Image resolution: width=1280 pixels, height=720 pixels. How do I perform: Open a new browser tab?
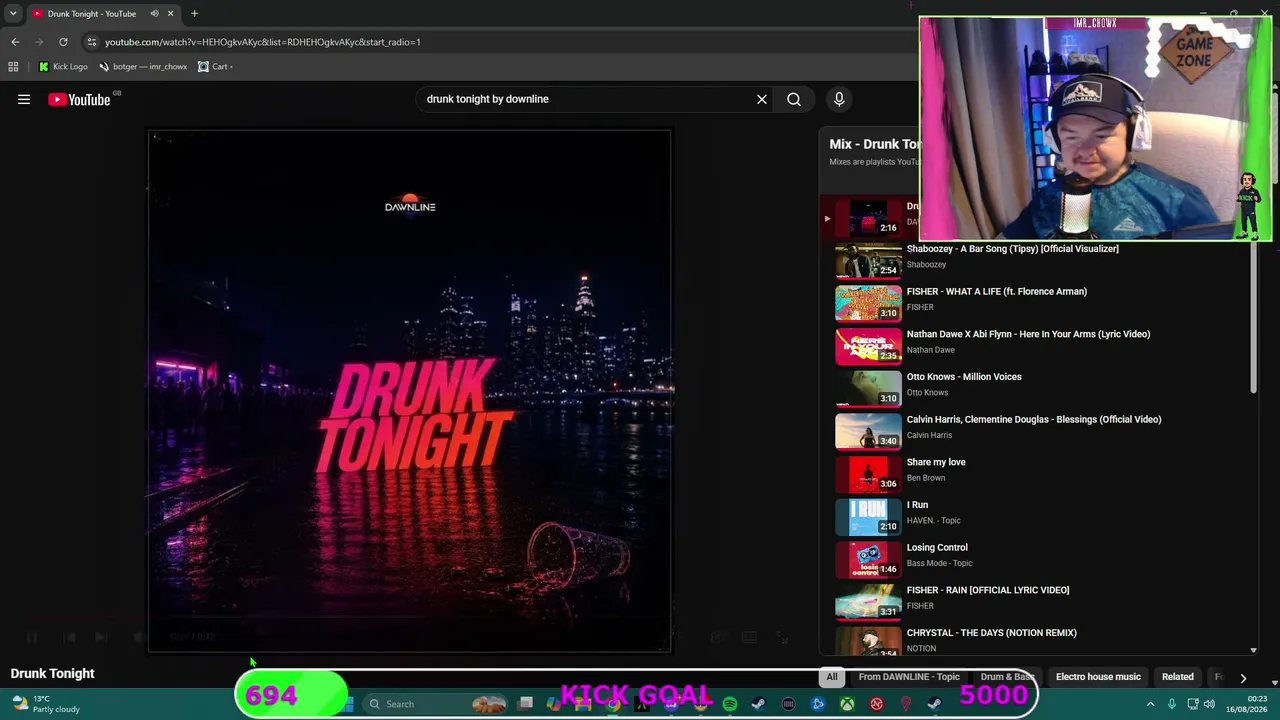pos(194,14)
